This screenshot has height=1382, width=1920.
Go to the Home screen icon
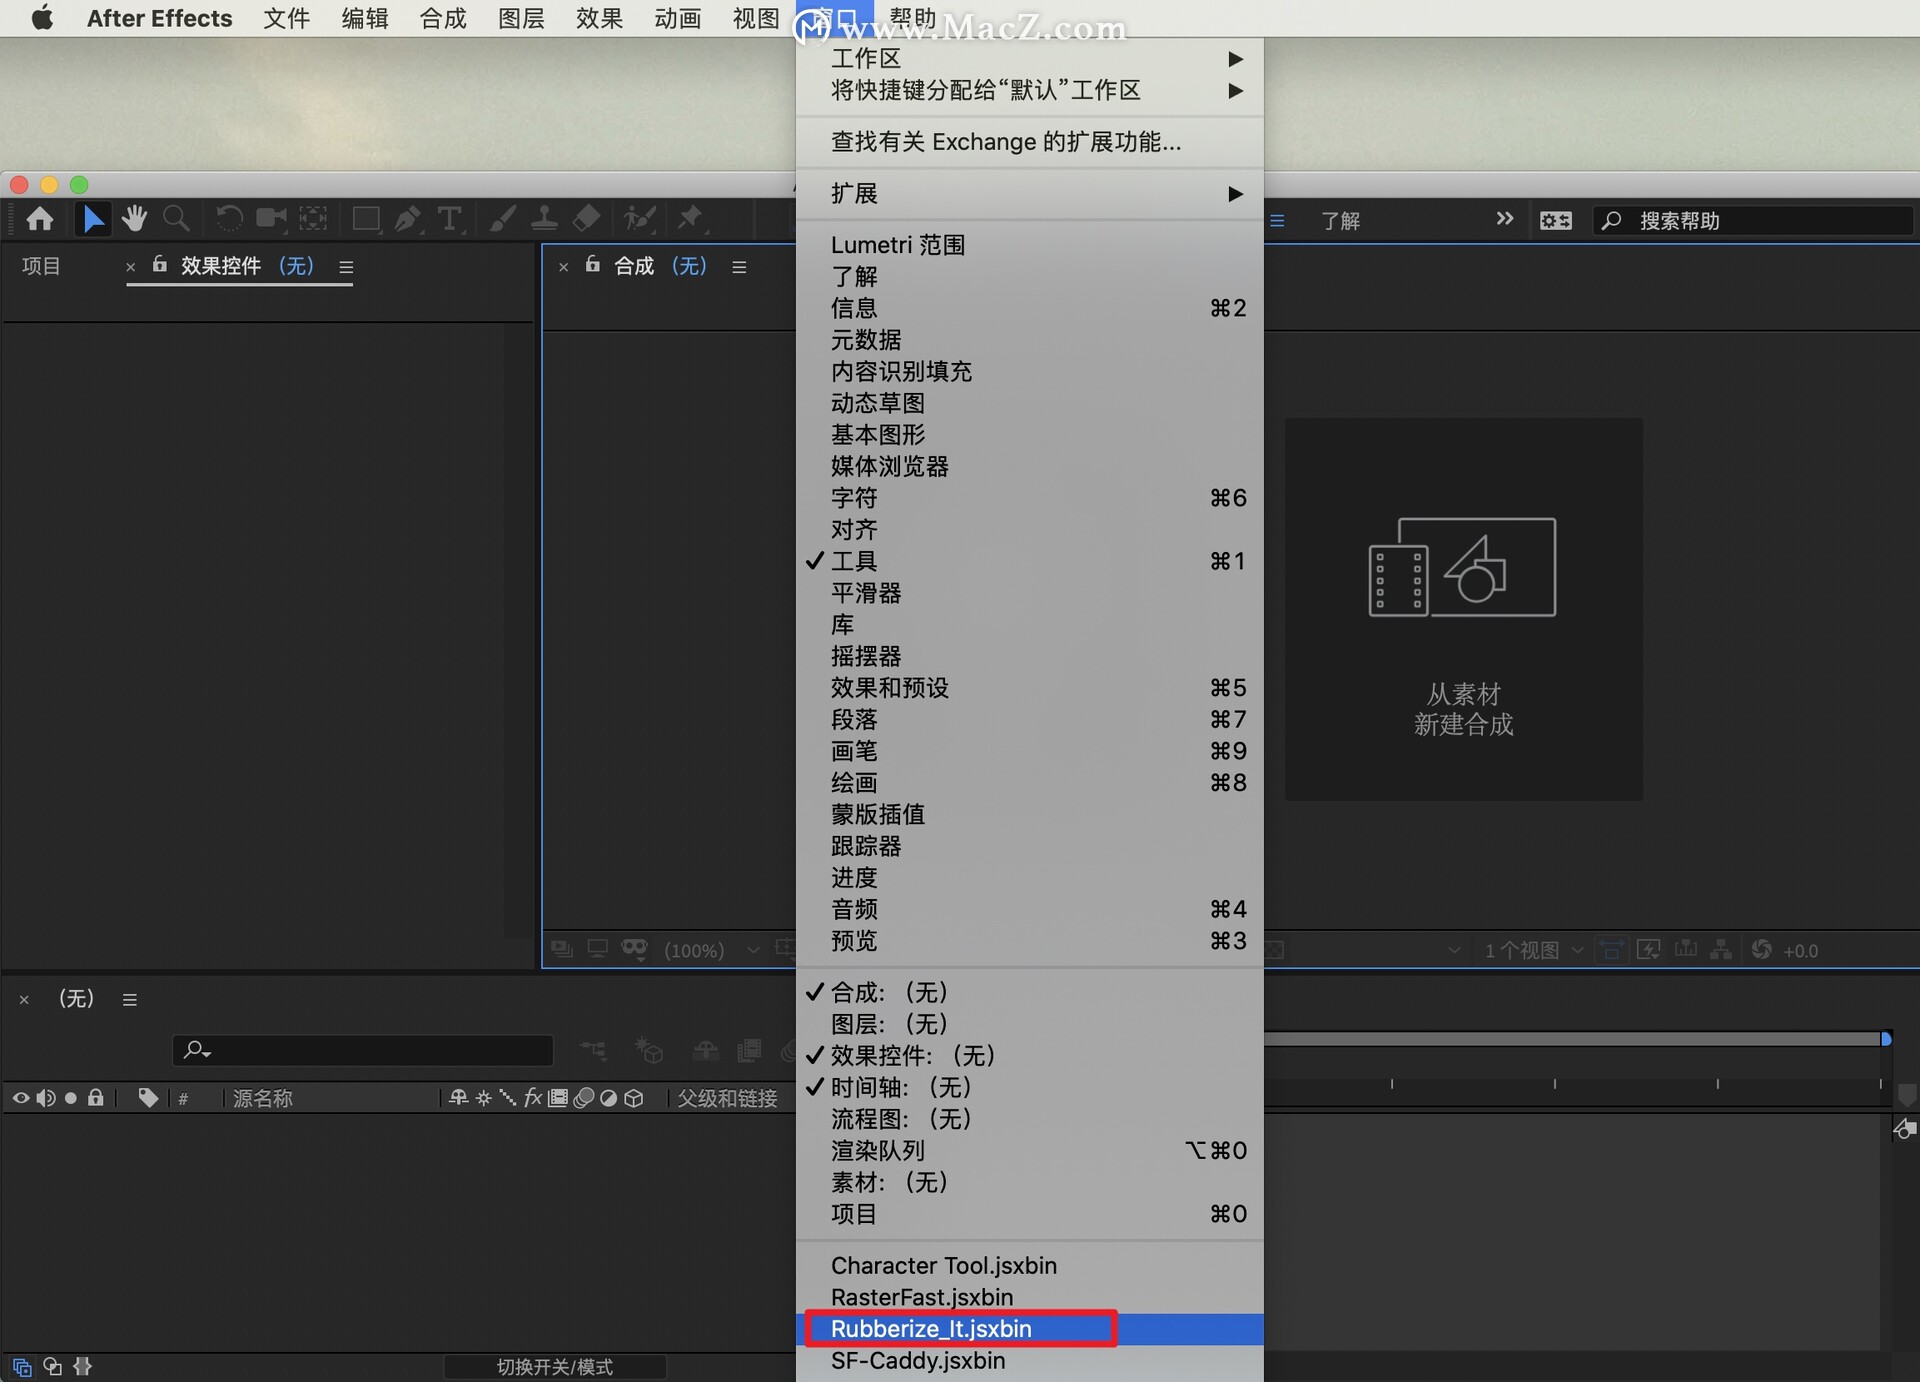tap(40, 219)
